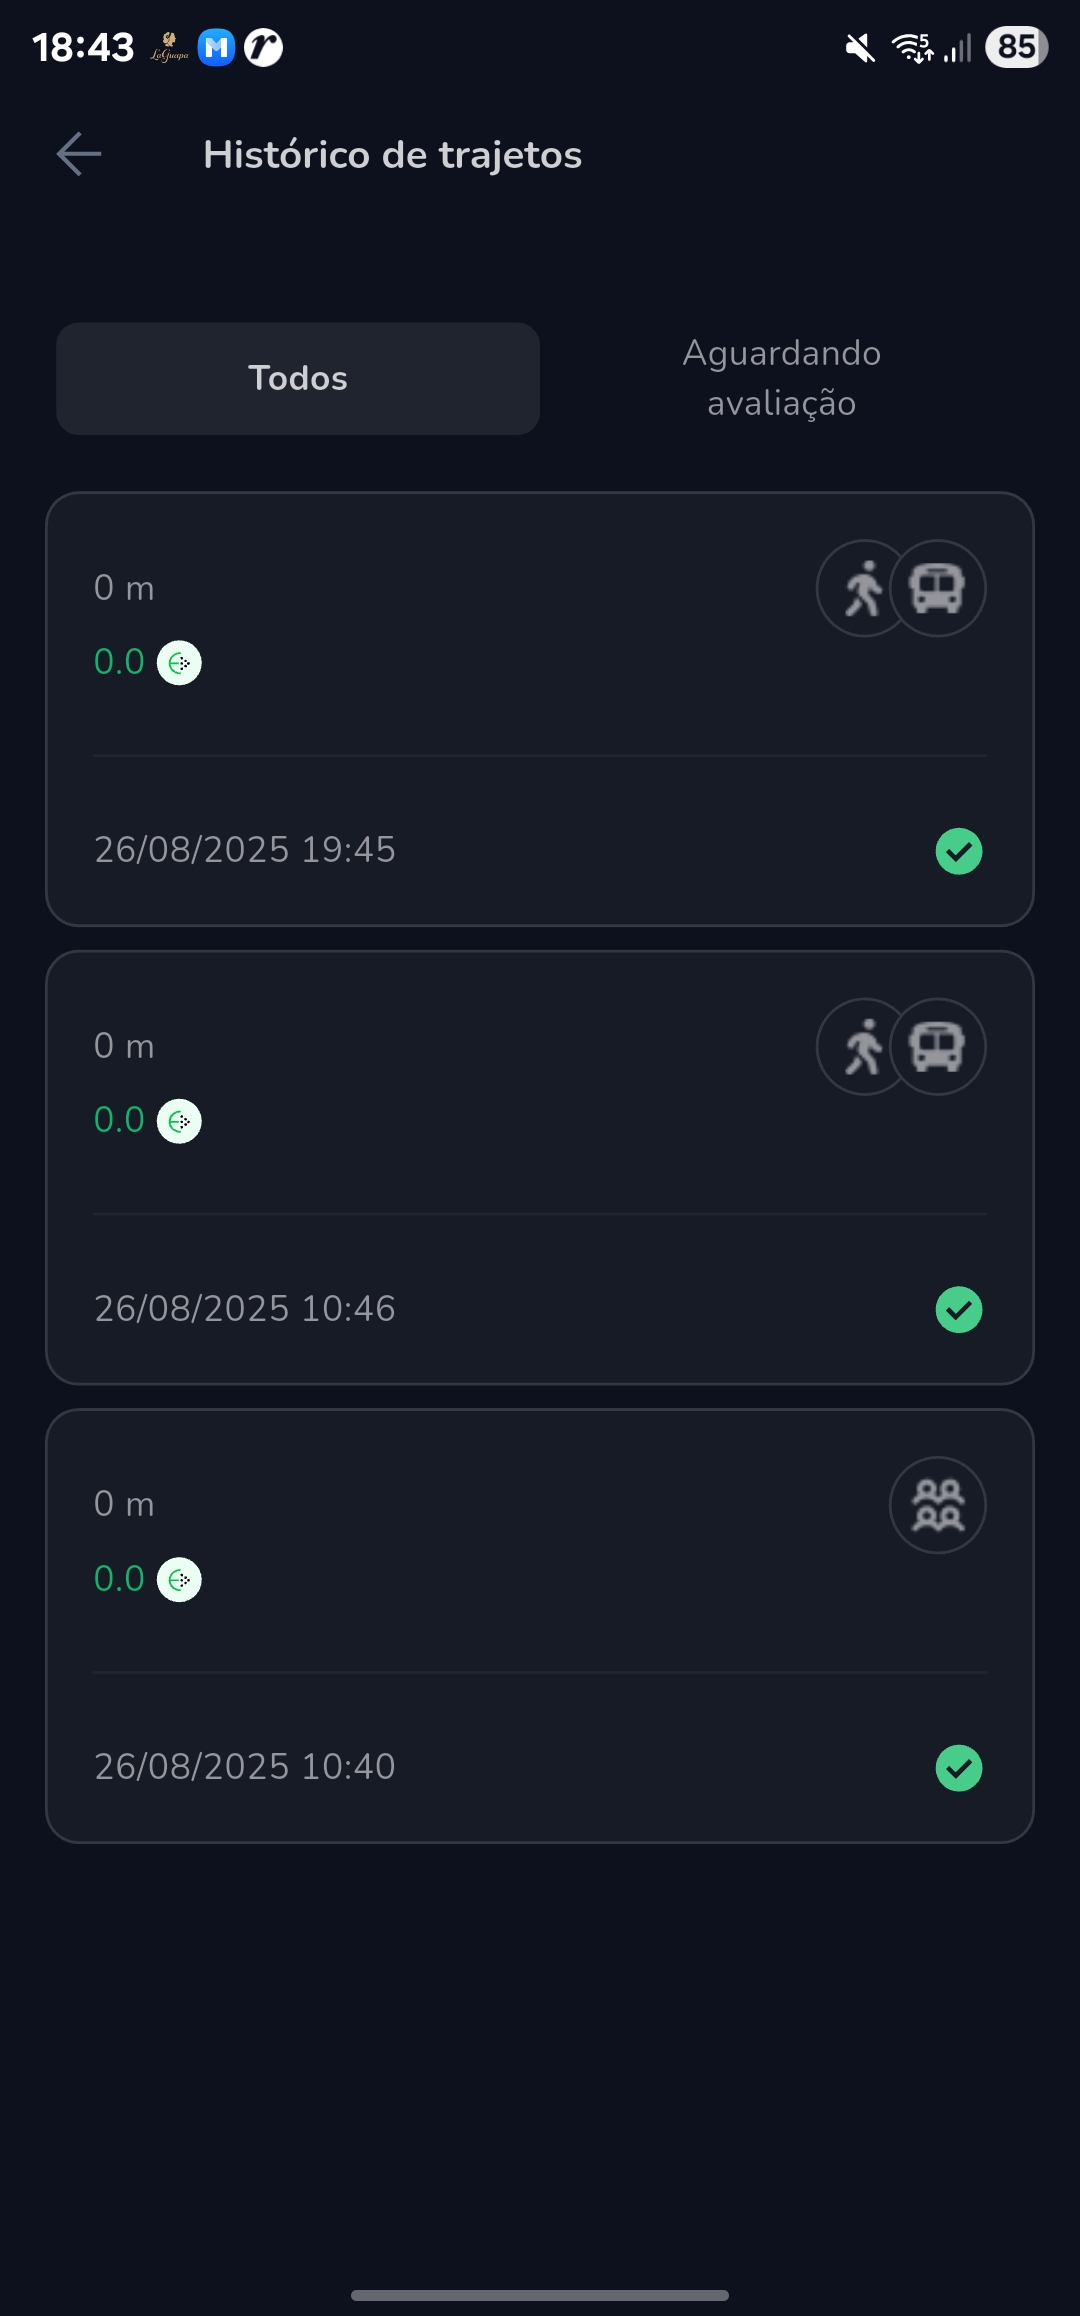Tap bus icon on 19:45 trip
The image size is (1080, 2316).
[x=938, y=588]
